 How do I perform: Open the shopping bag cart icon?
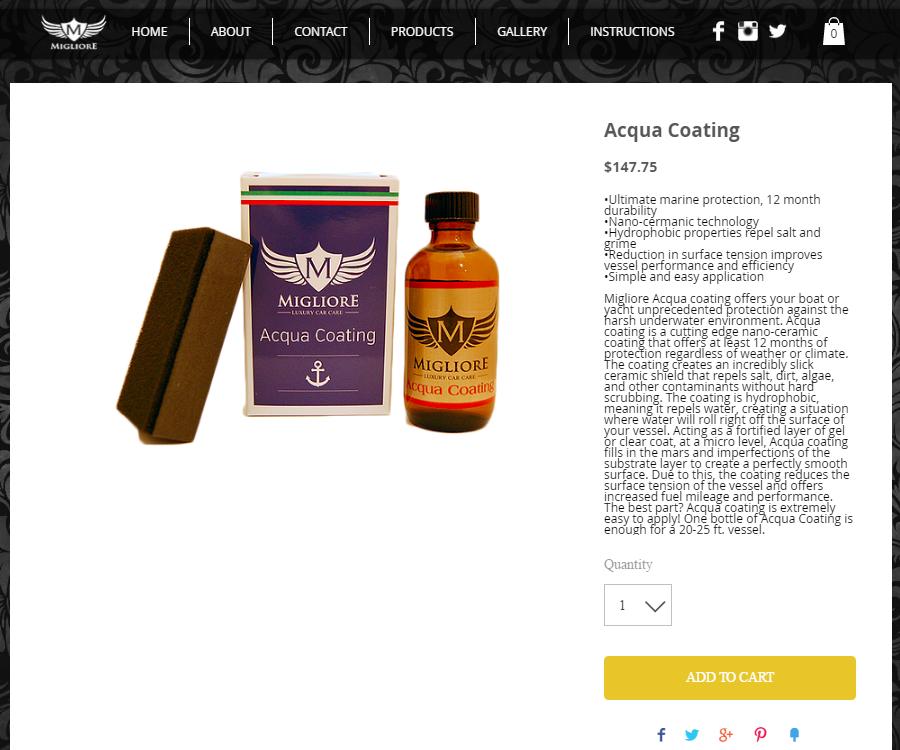pyautogui.click(x=833, y=31)
